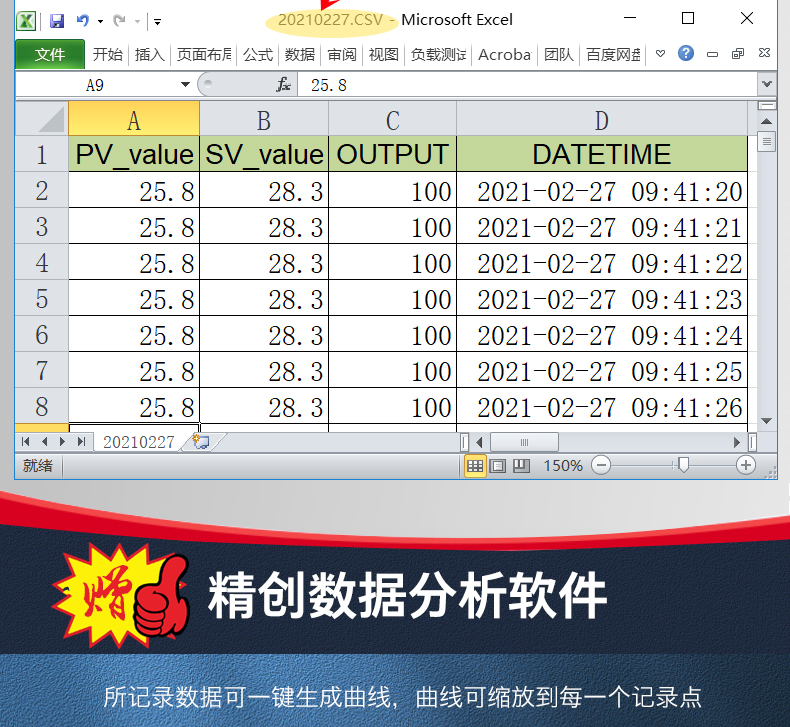Click the Save icon in quick access toolbar

pyautogui.click(x=57, y=20)
